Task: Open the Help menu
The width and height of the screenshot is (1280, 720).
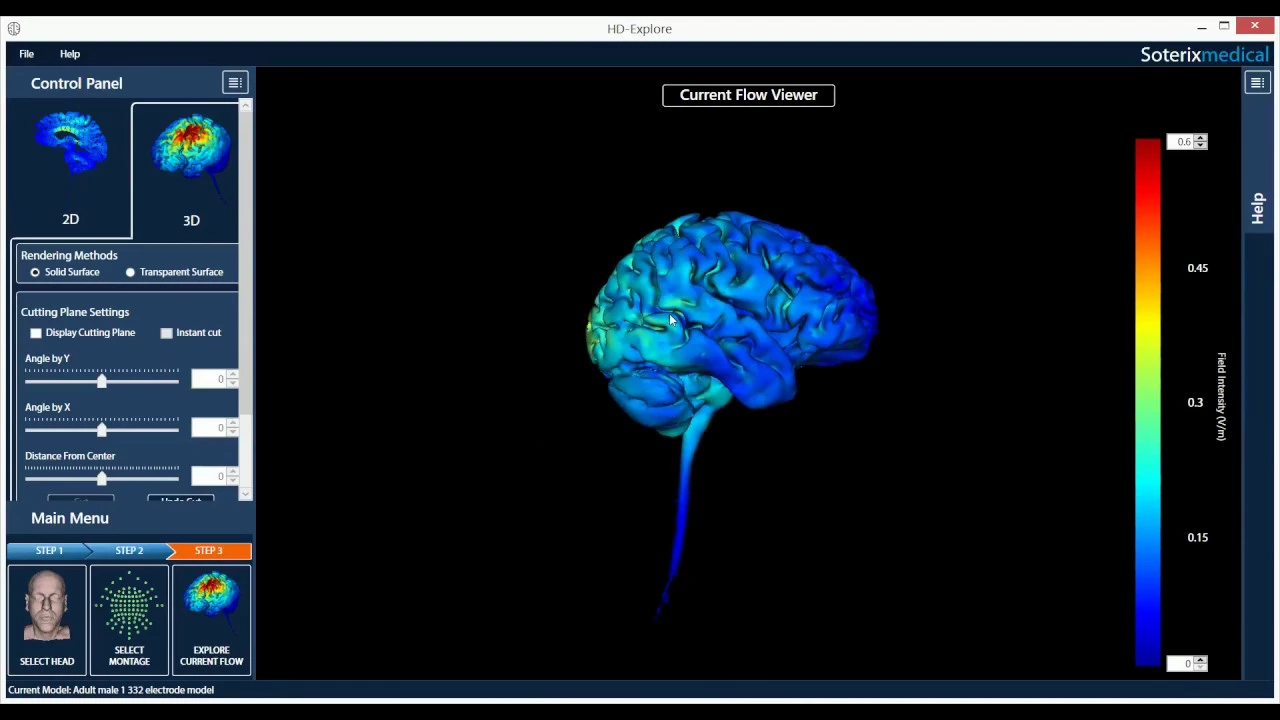Action: (70, 54)
